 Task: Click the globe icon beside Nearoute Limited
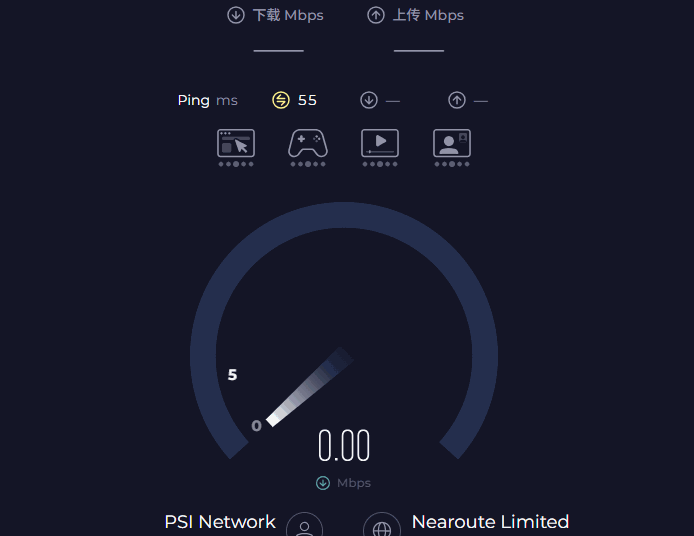click(x=381, y=528)
